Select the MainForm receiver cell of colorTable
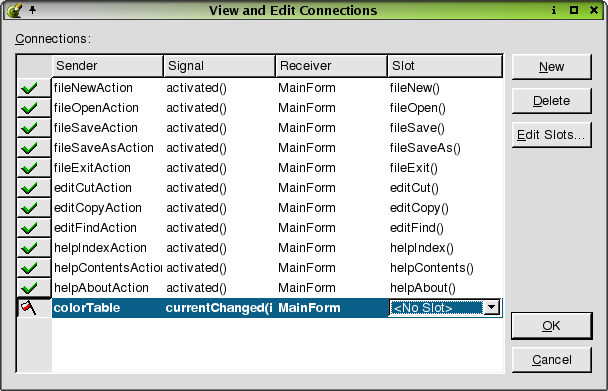 point(331,308)
